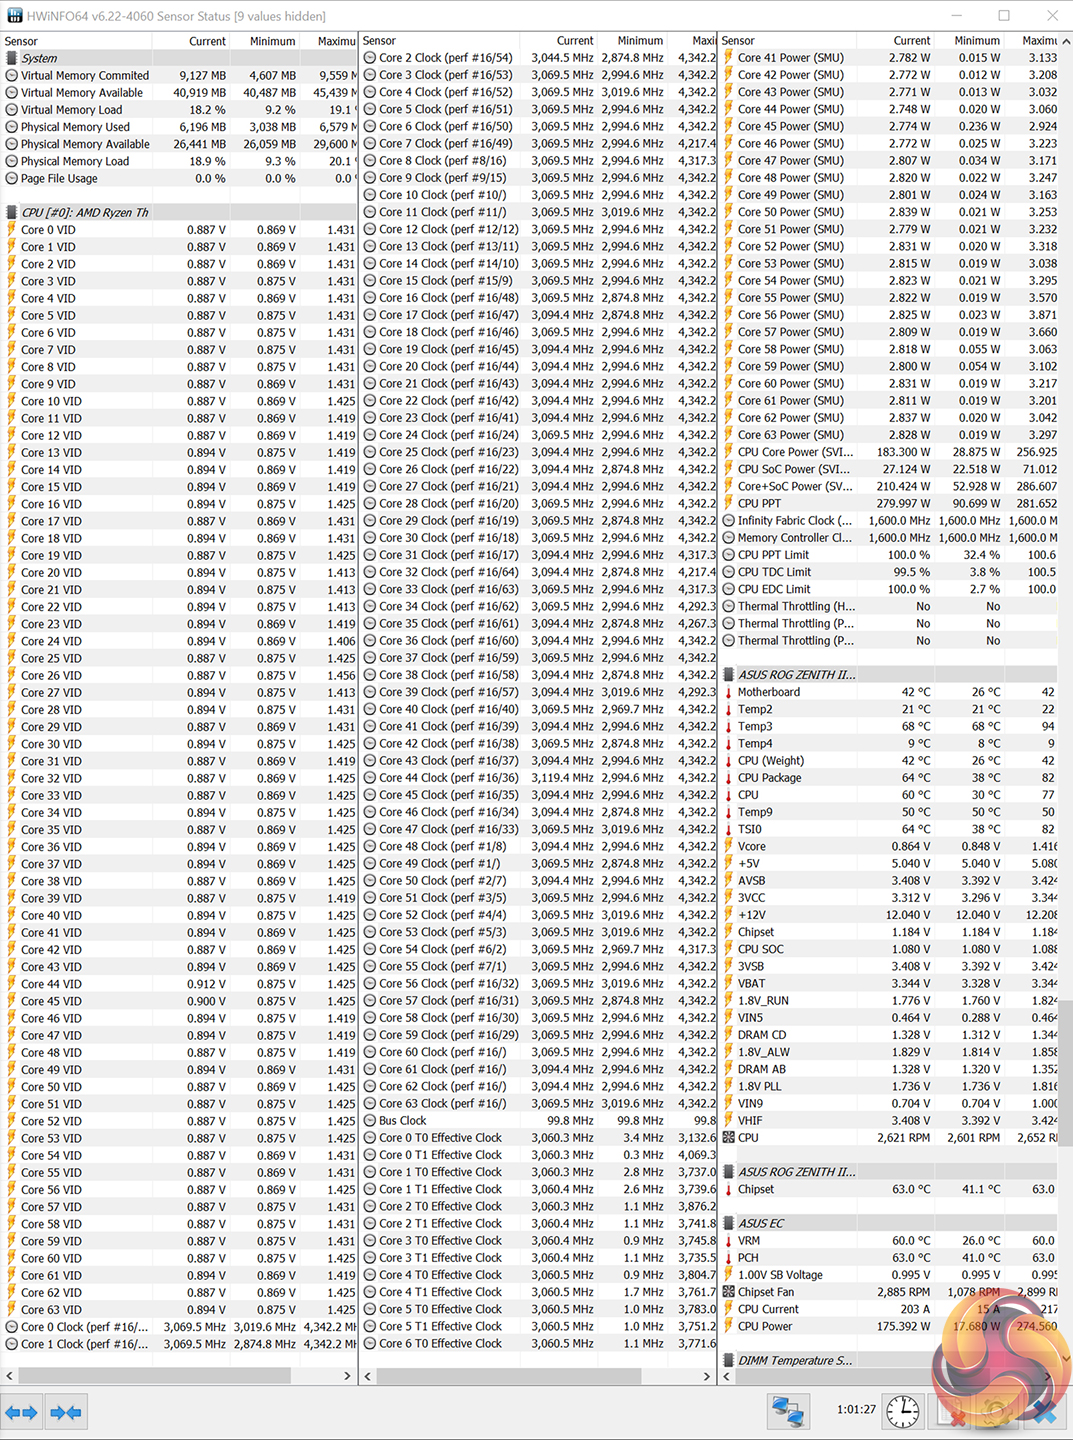Select the Temp3 sensor row

pos(888,726)
